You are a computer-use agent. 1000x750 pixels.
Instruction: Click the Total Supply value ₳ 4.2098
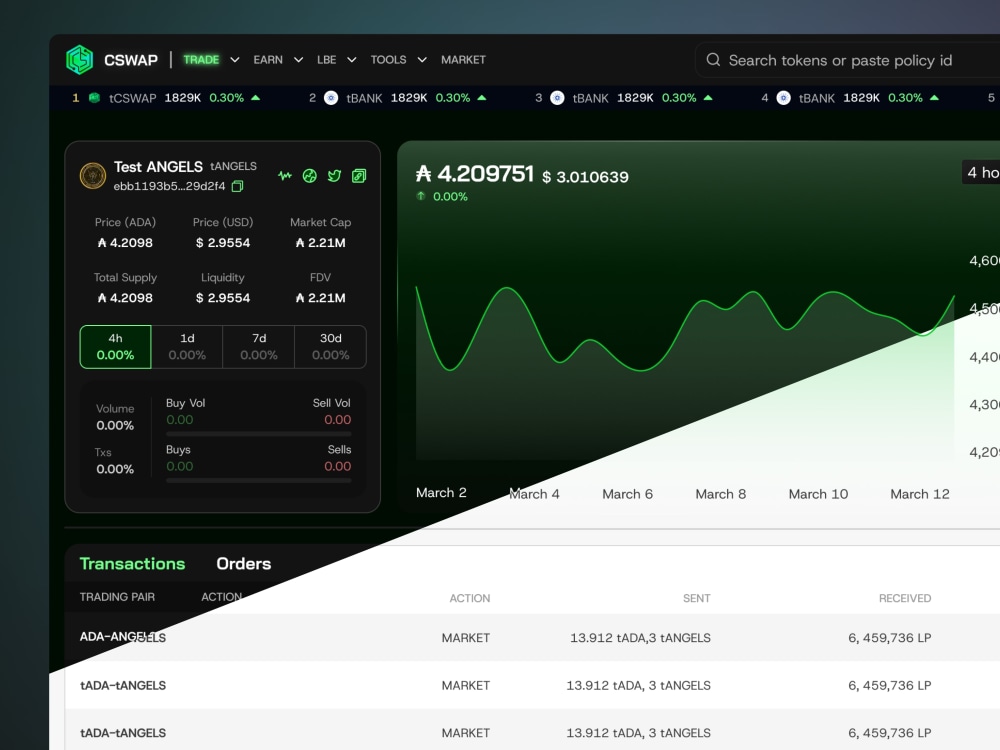pyautogui.click(x=125, y=298)
